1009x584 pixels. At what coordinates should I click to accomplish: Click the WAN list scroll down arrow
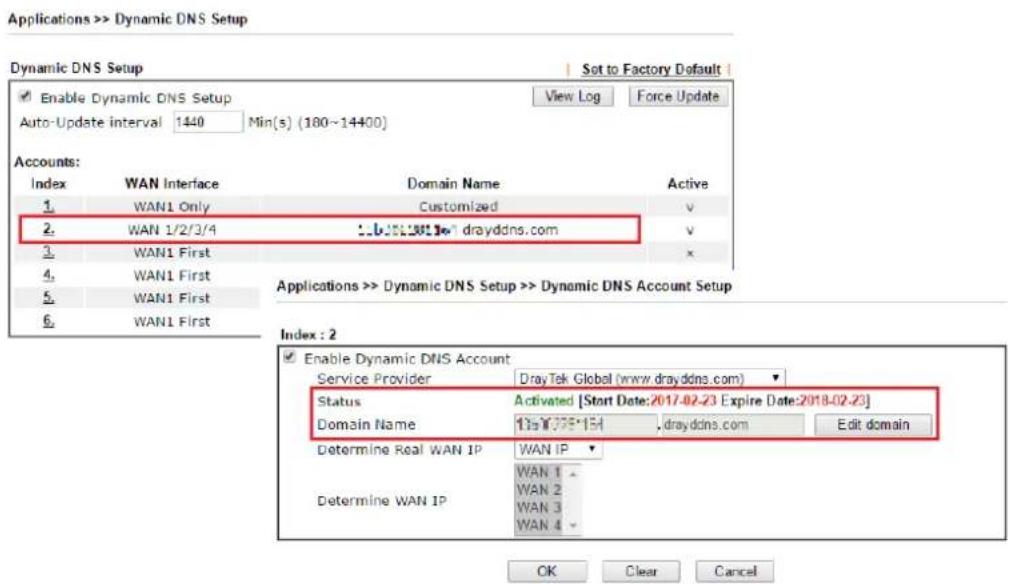point(573,525)
